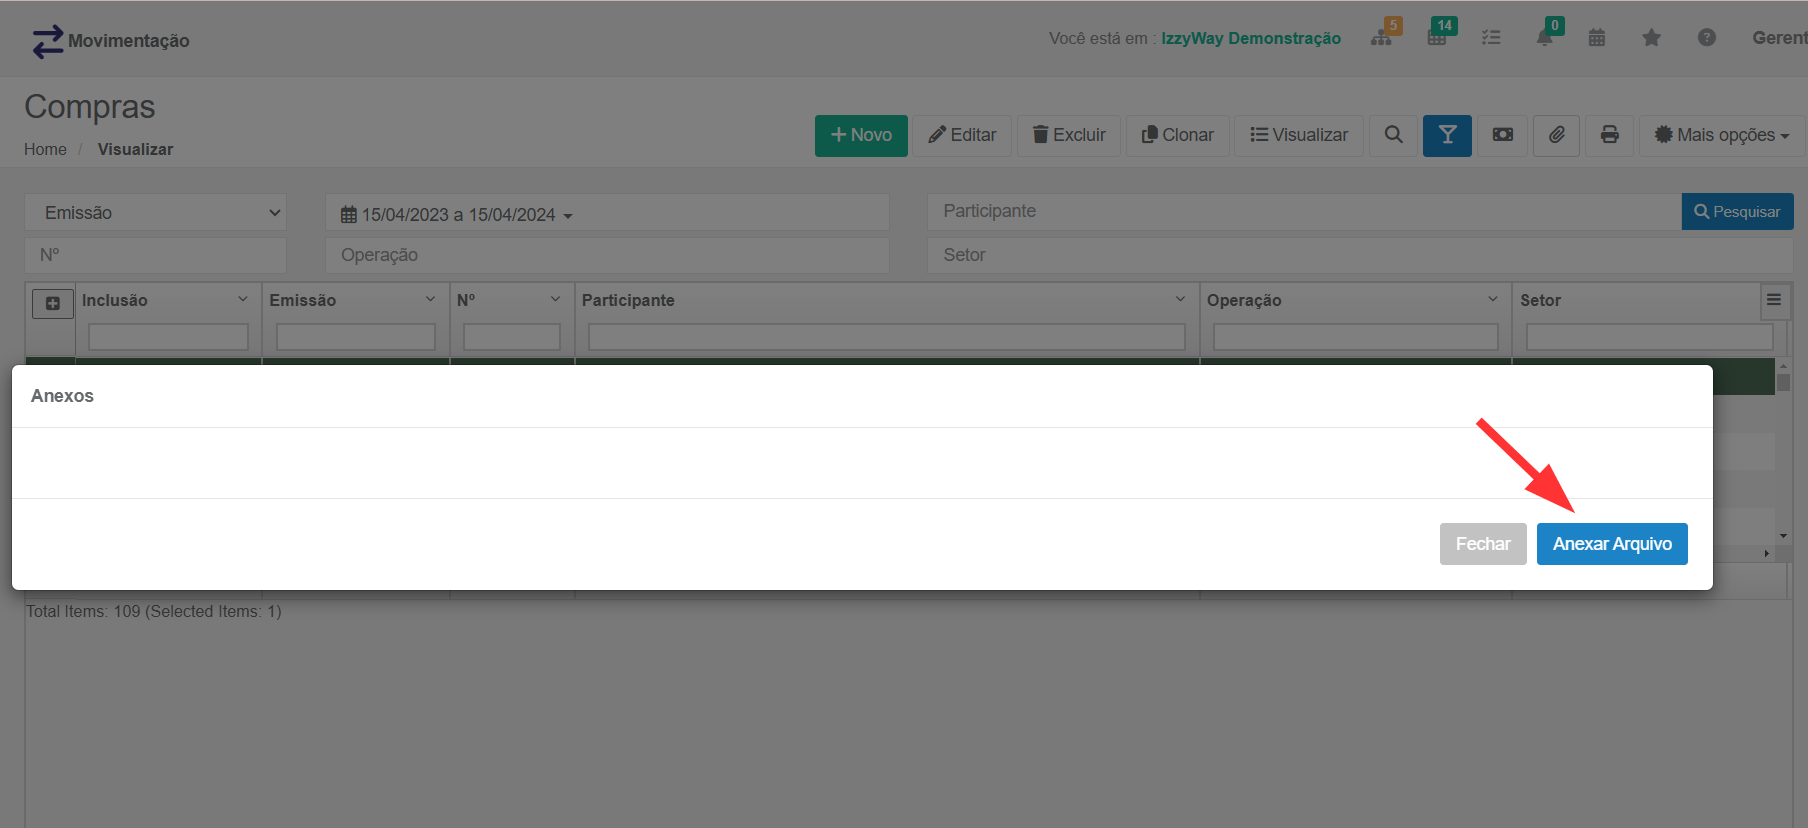Click the Anexar Arquivo button
The image size is (1808, 828).
pyautogui.click(x=1612, y=544)
